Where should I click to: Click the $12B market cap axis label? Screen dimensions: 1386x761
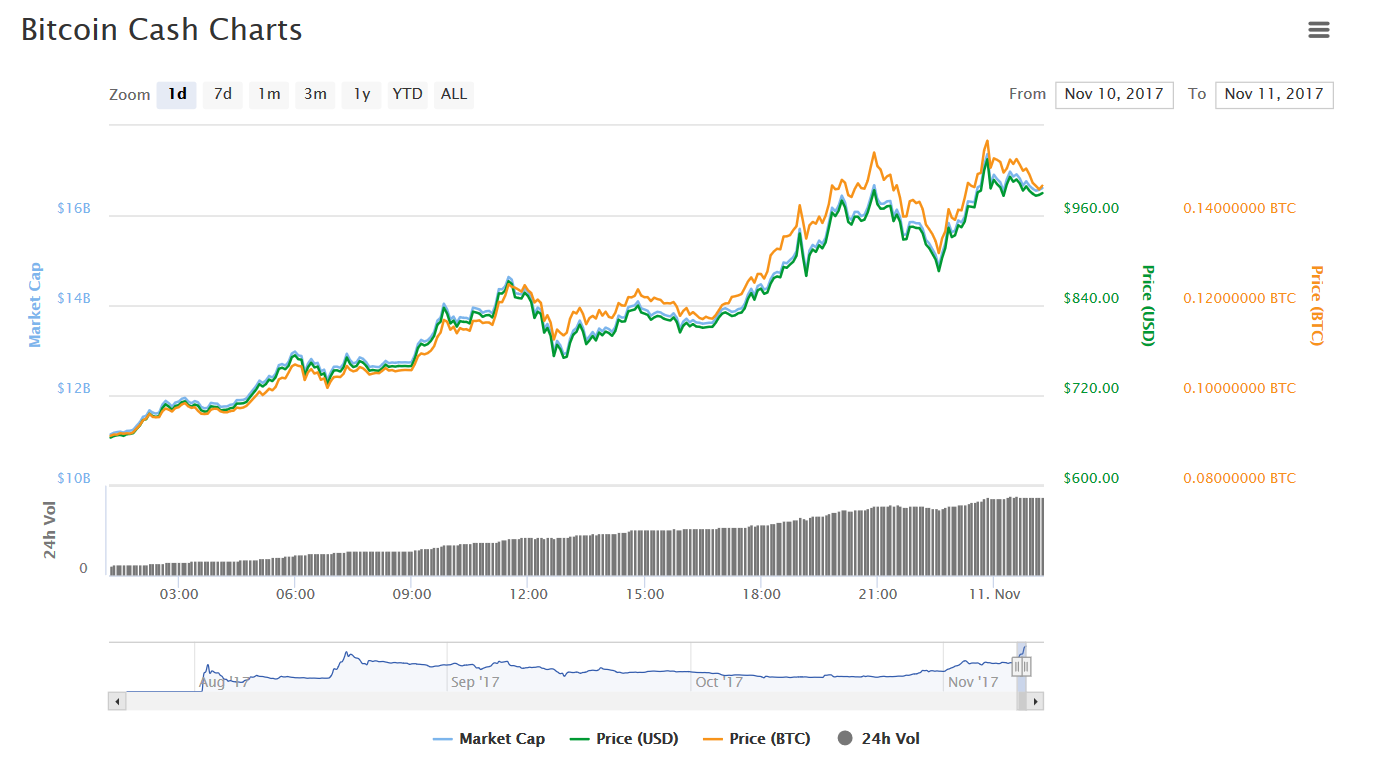click(74, 388)
